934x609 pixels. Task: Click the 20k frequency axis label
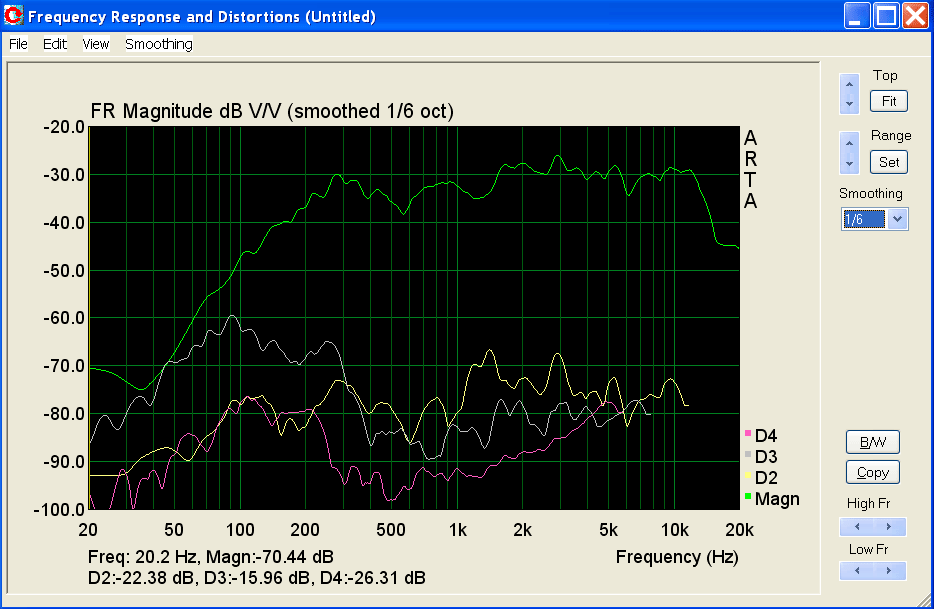coord(739,530)
